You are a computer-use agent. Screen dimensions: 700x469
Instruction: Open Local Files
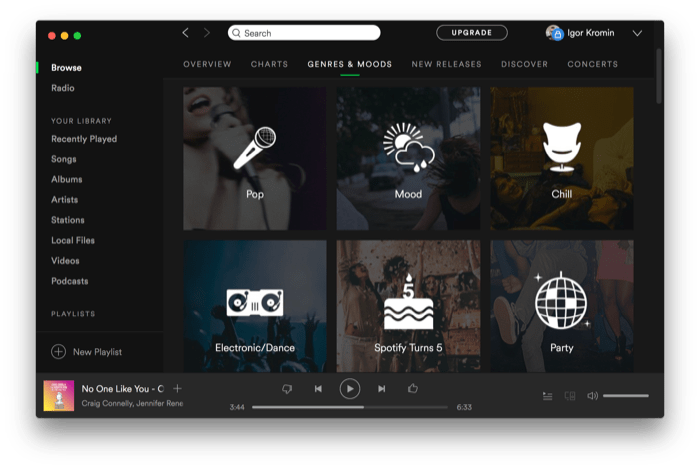[x=73, y=241]
